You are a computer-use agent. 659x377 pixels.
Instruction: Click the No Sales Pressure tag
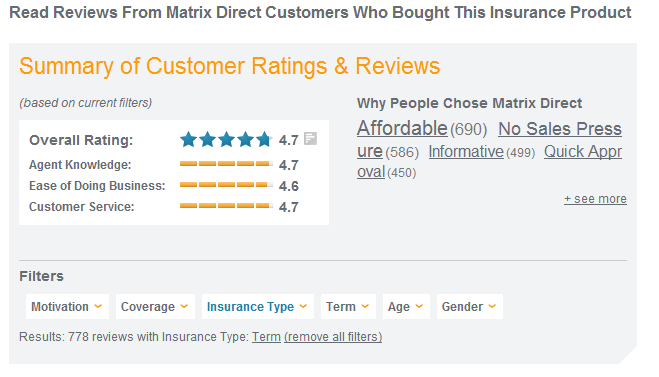(x=560, y=129)
